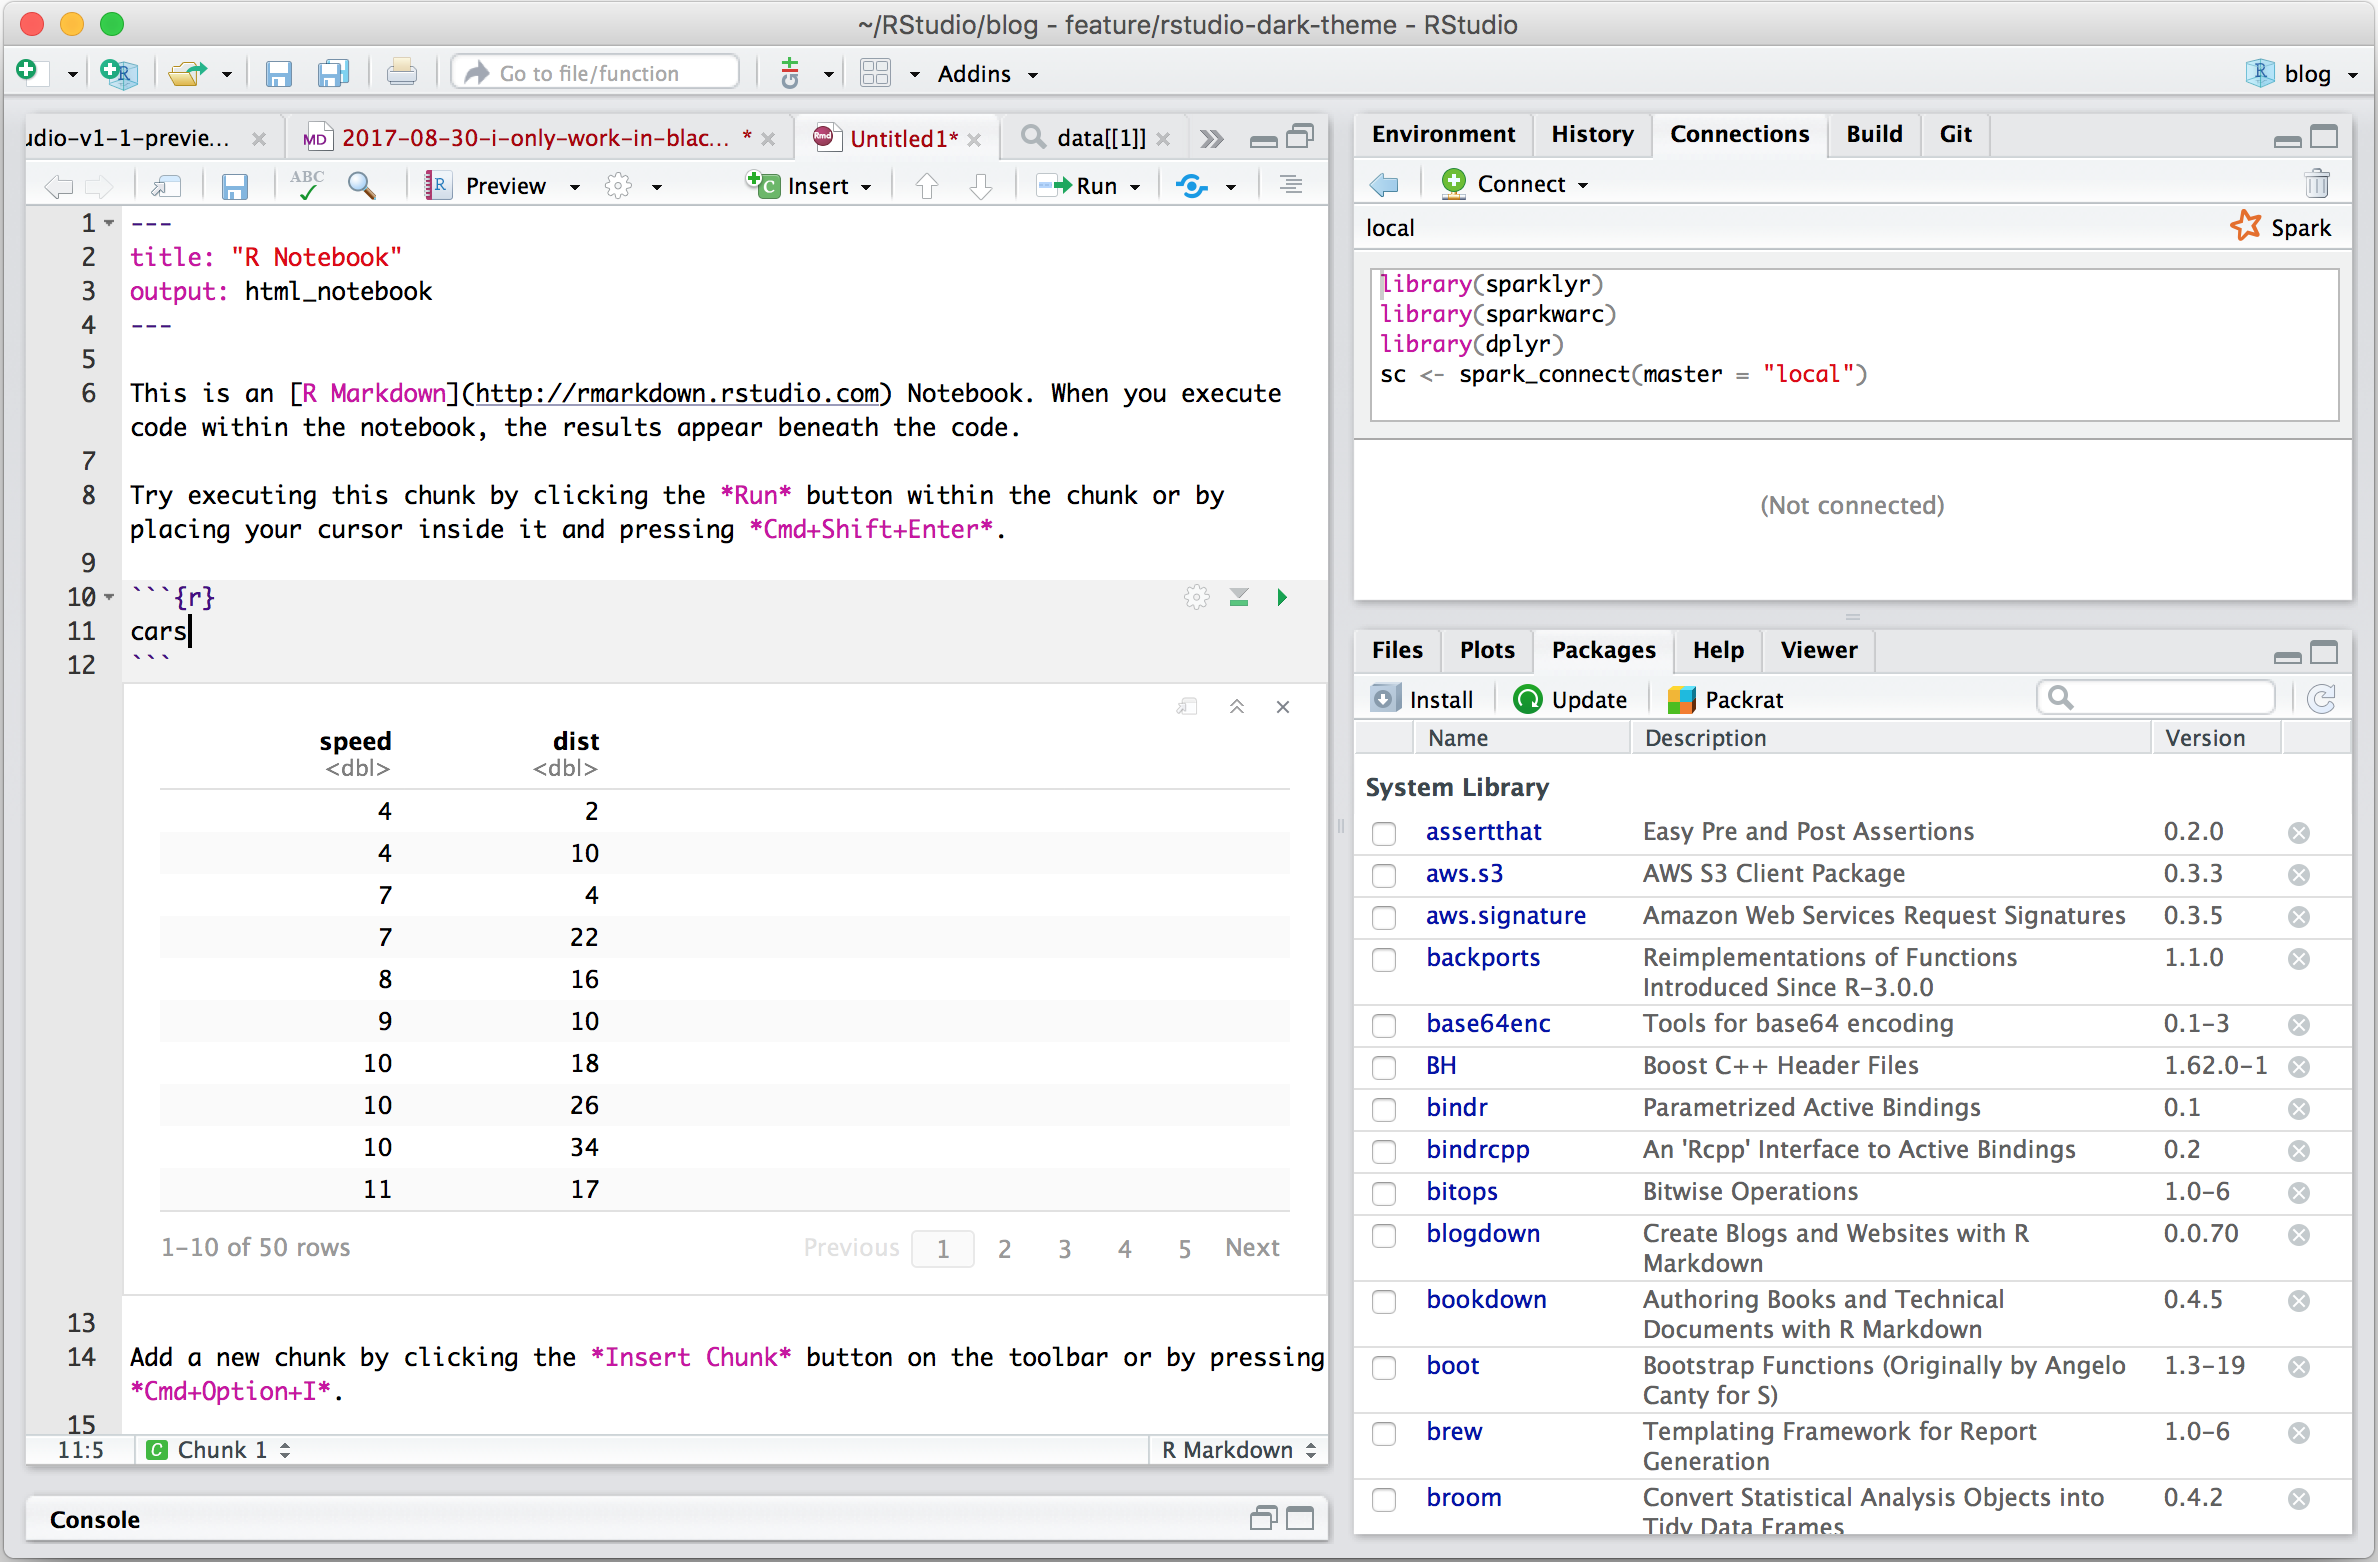This screenshot has width=2378, height=1562.
Task: Open the Run dropdown arrow
Action: pos(1135,187)
